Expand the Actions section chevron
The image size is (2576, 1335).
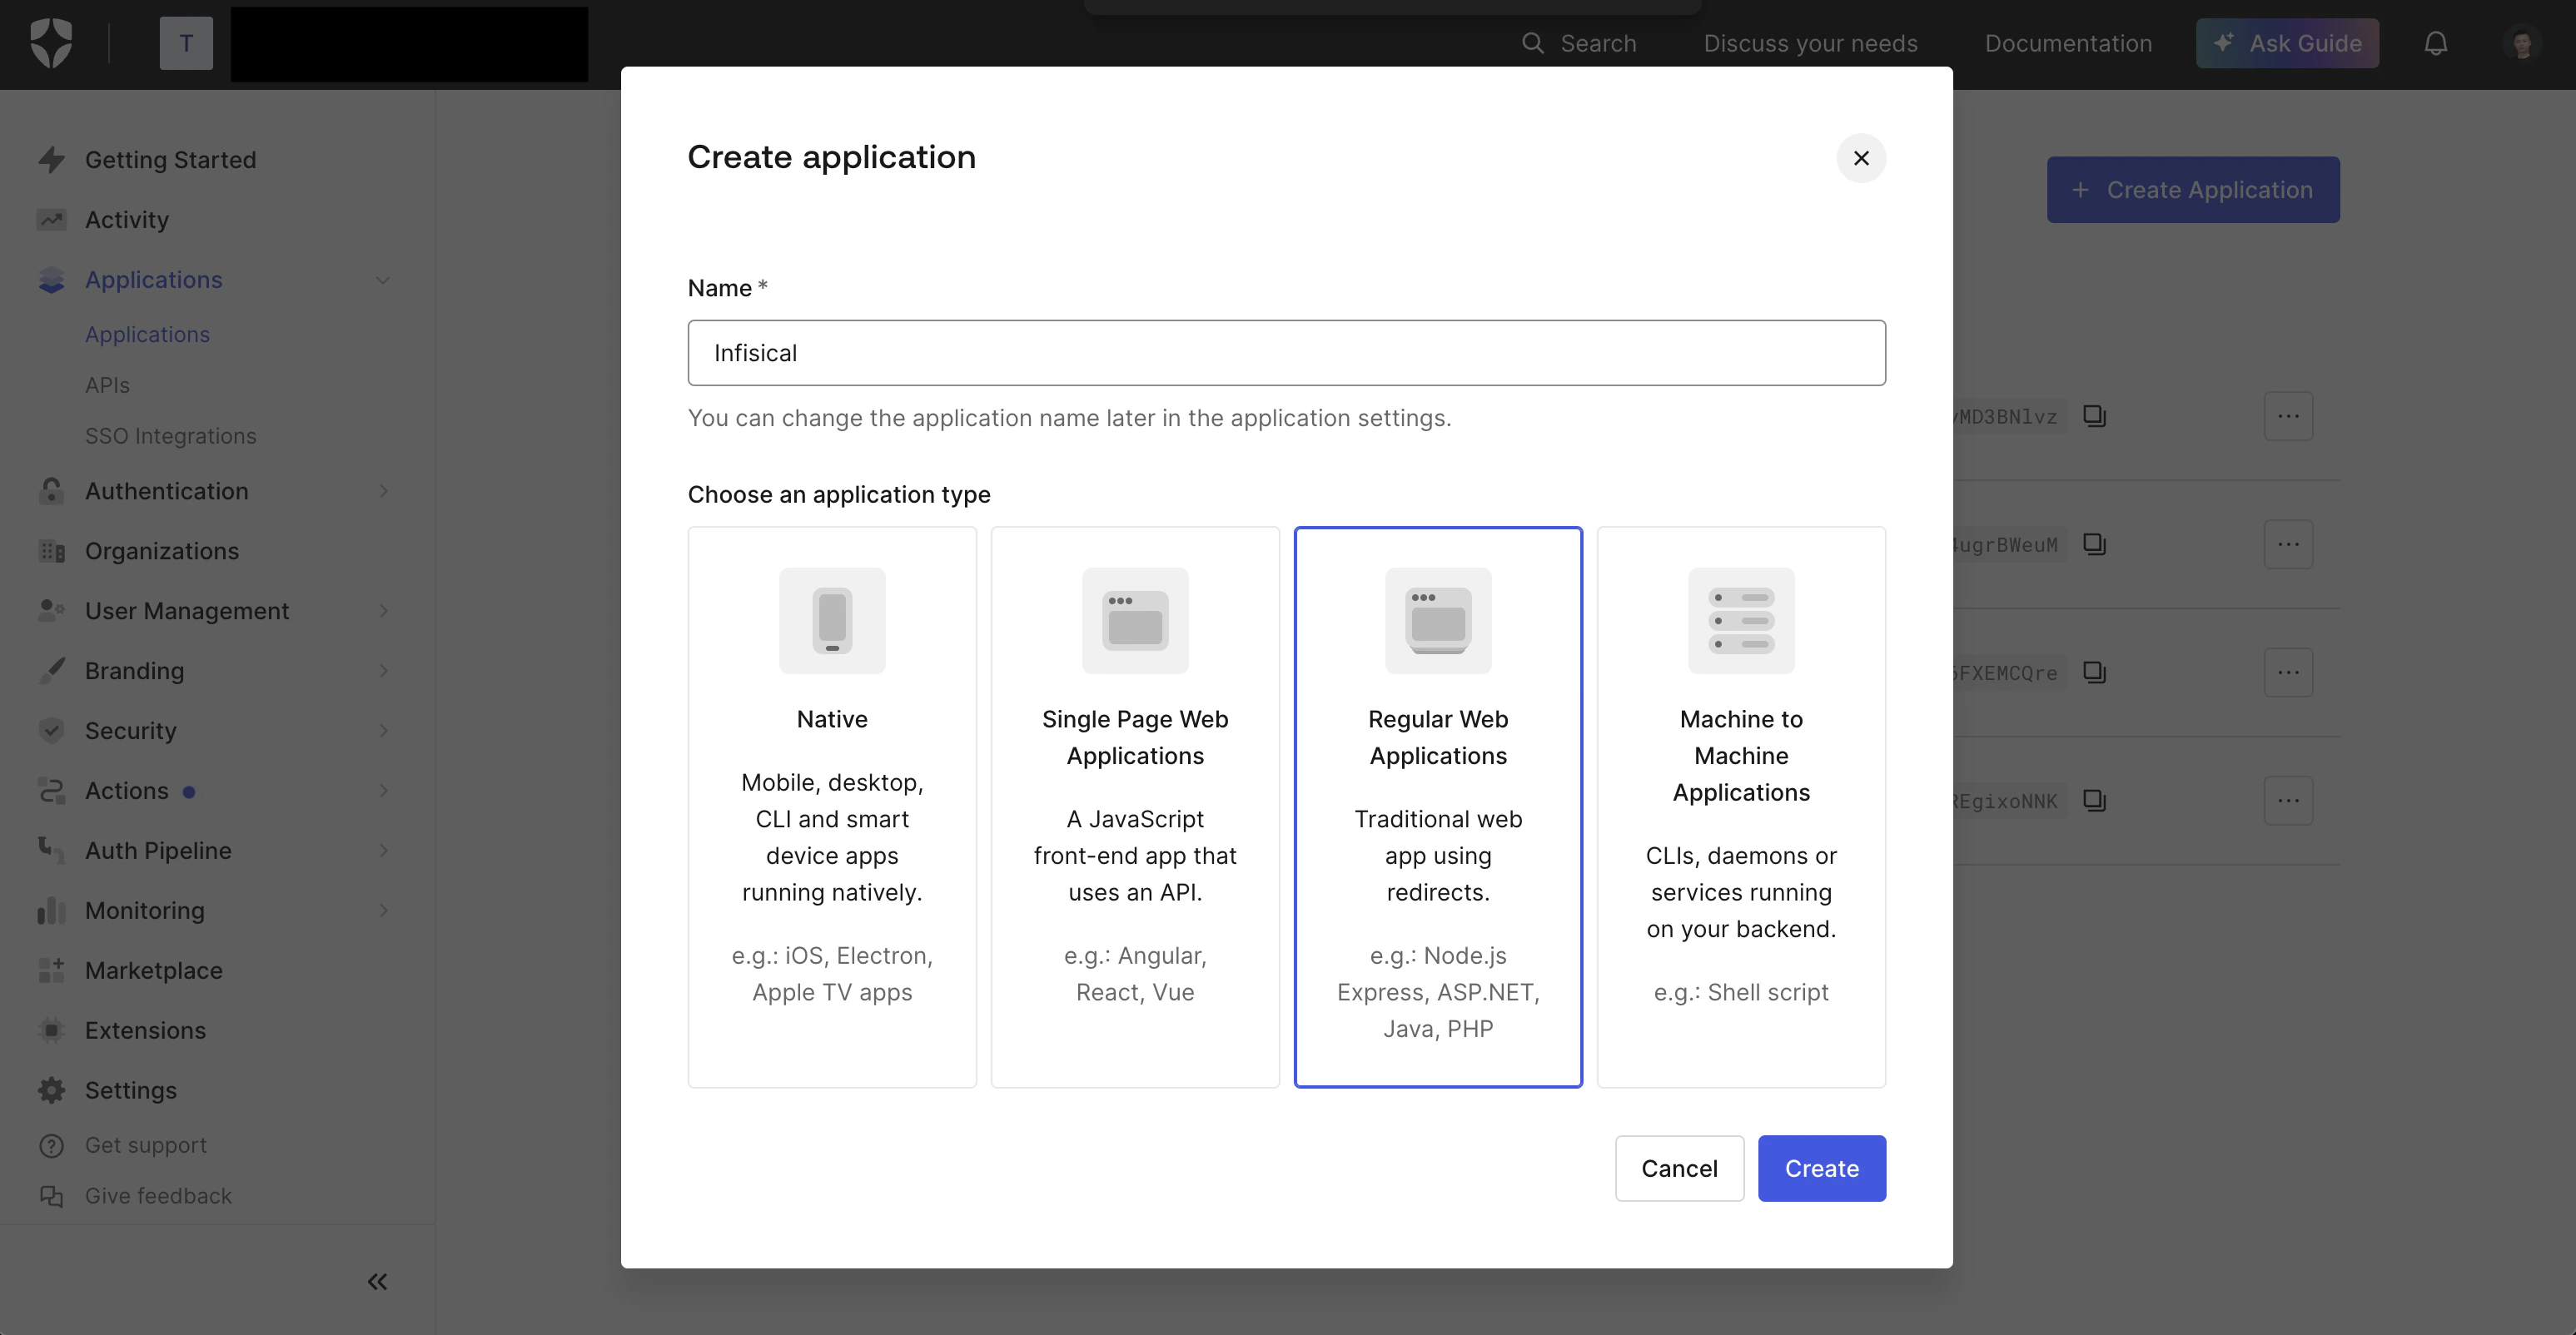(383, 791)
